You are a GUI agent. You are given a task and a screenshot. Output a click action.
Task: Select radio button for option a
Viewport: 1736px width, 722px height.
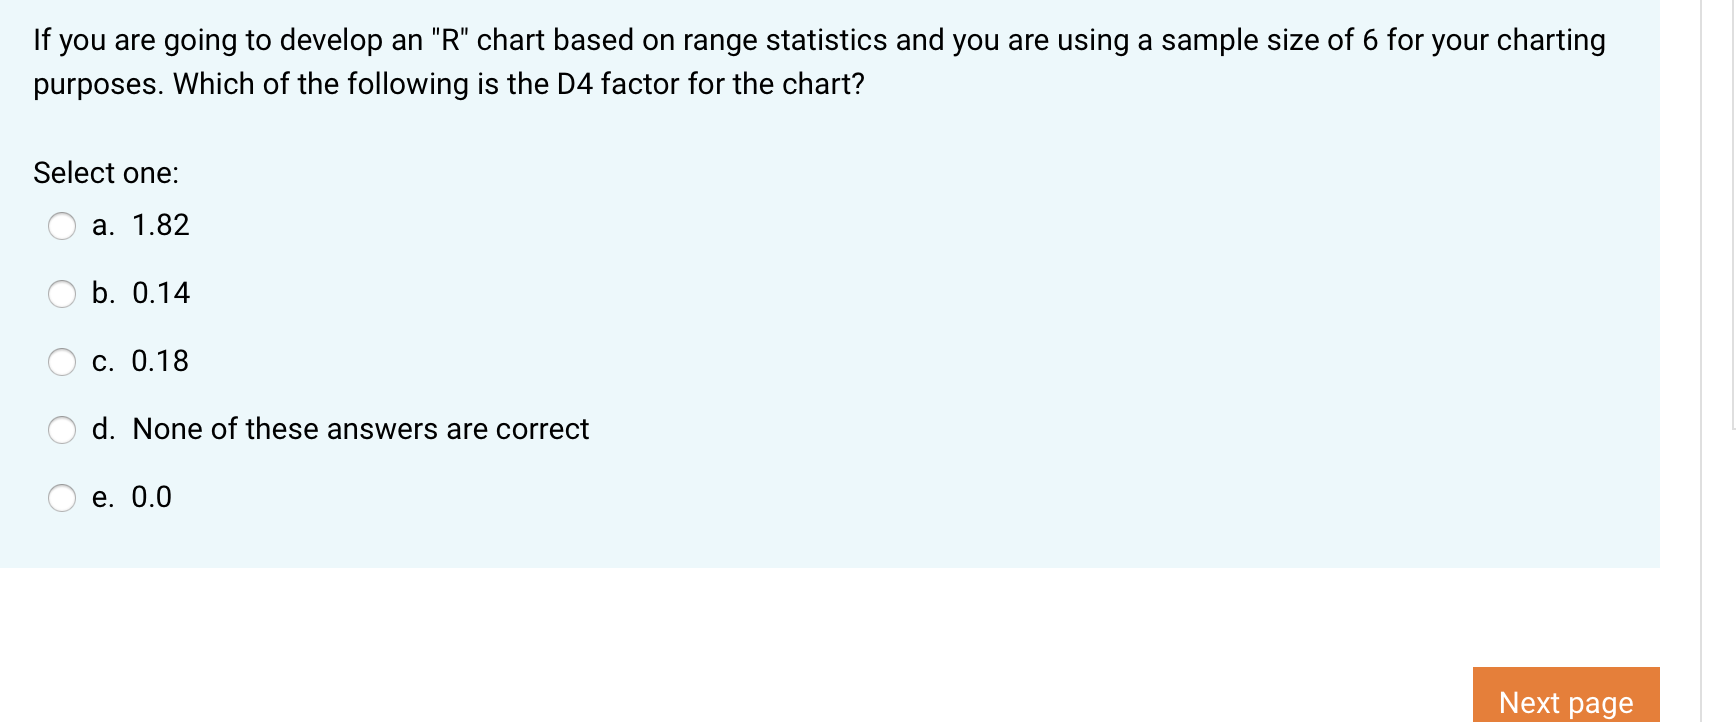coord(62,226)
